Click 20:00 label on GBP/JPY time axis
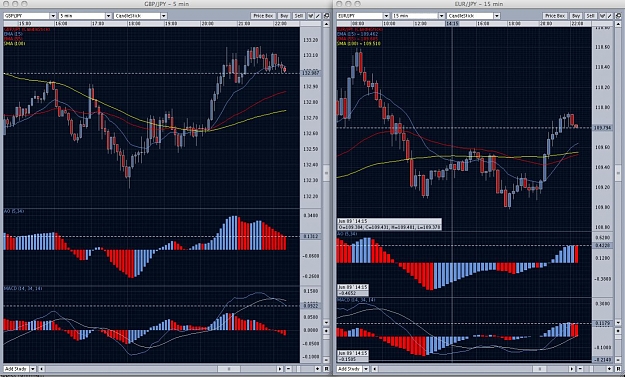 tap(208, 24)
